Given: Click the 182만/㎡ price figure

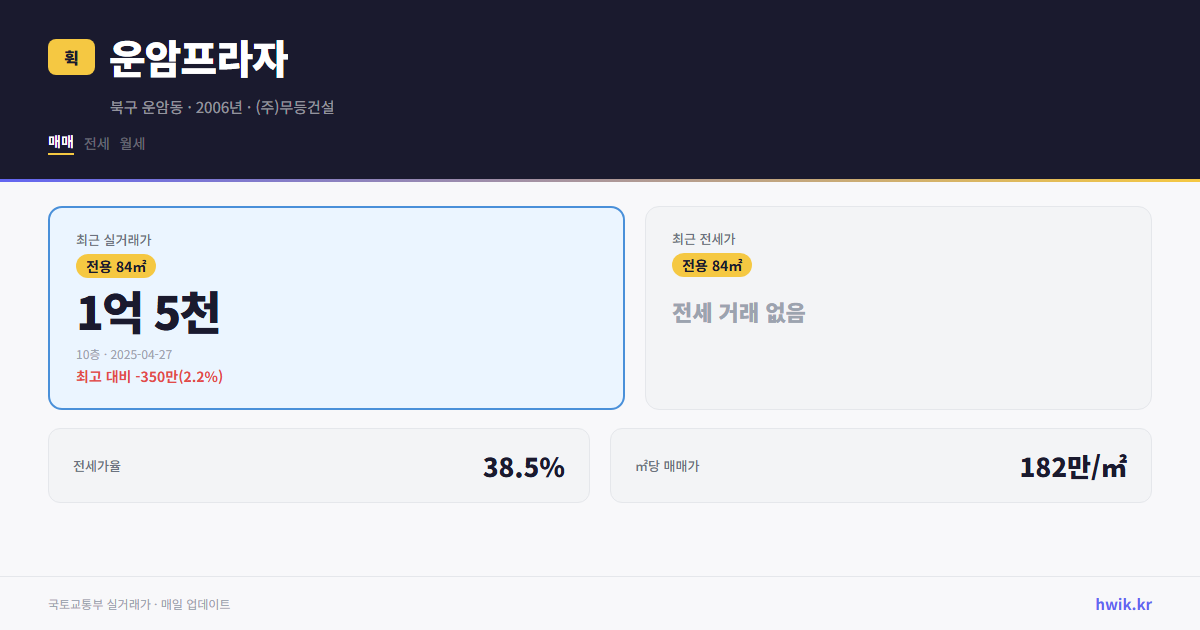Looking at the screenshot, I should [1072, 465].
